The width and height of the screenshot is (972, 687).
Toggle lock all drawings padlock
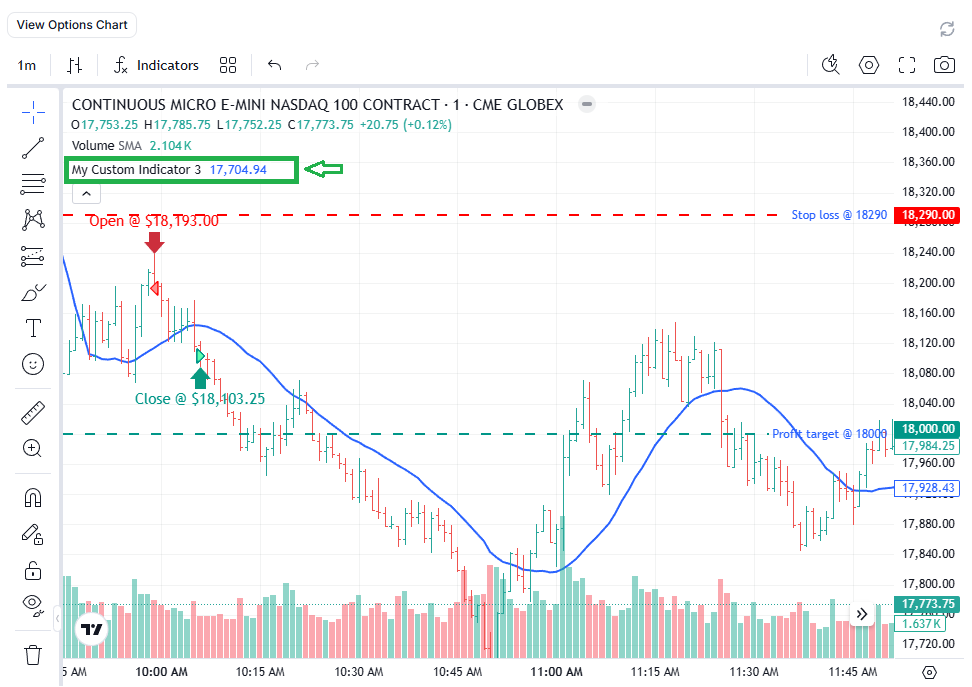click(33, 570)
